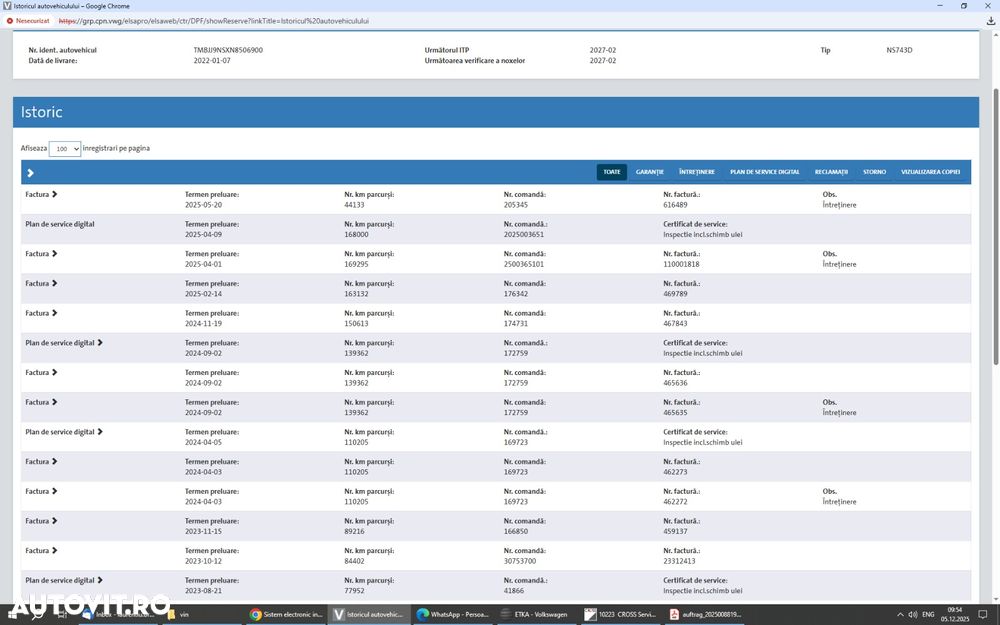The height and width of the screenshot is (625, 1000).
Task: Open the notification center icon
Action: 983,615
